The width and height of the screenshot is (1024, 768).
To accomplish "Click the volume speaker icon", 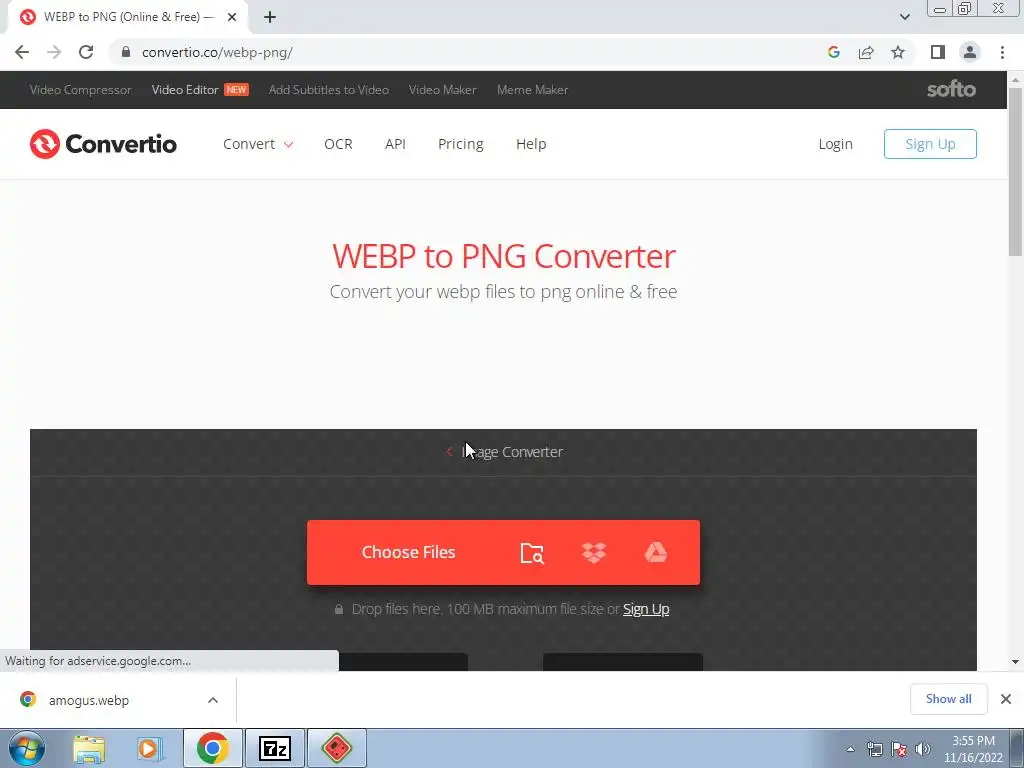I will (923, 749).
